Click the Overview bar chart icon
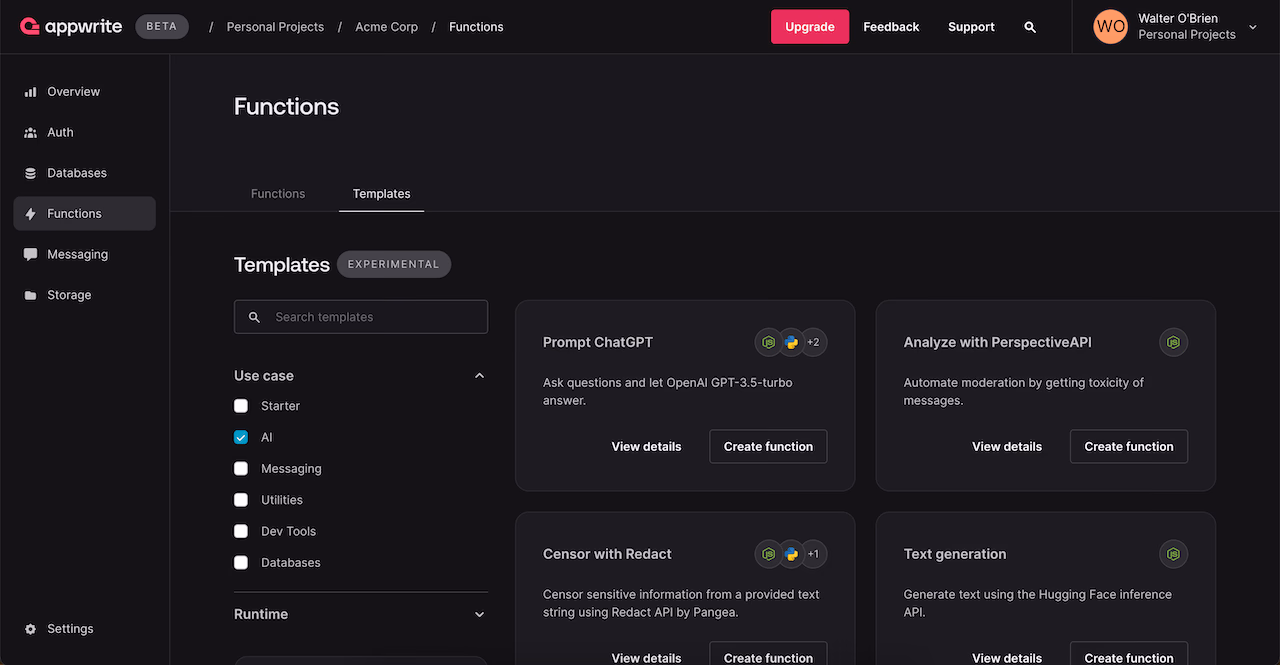The width and height of the screenshot is (1280, 665). pyautogui.click(x=30, y=92)
